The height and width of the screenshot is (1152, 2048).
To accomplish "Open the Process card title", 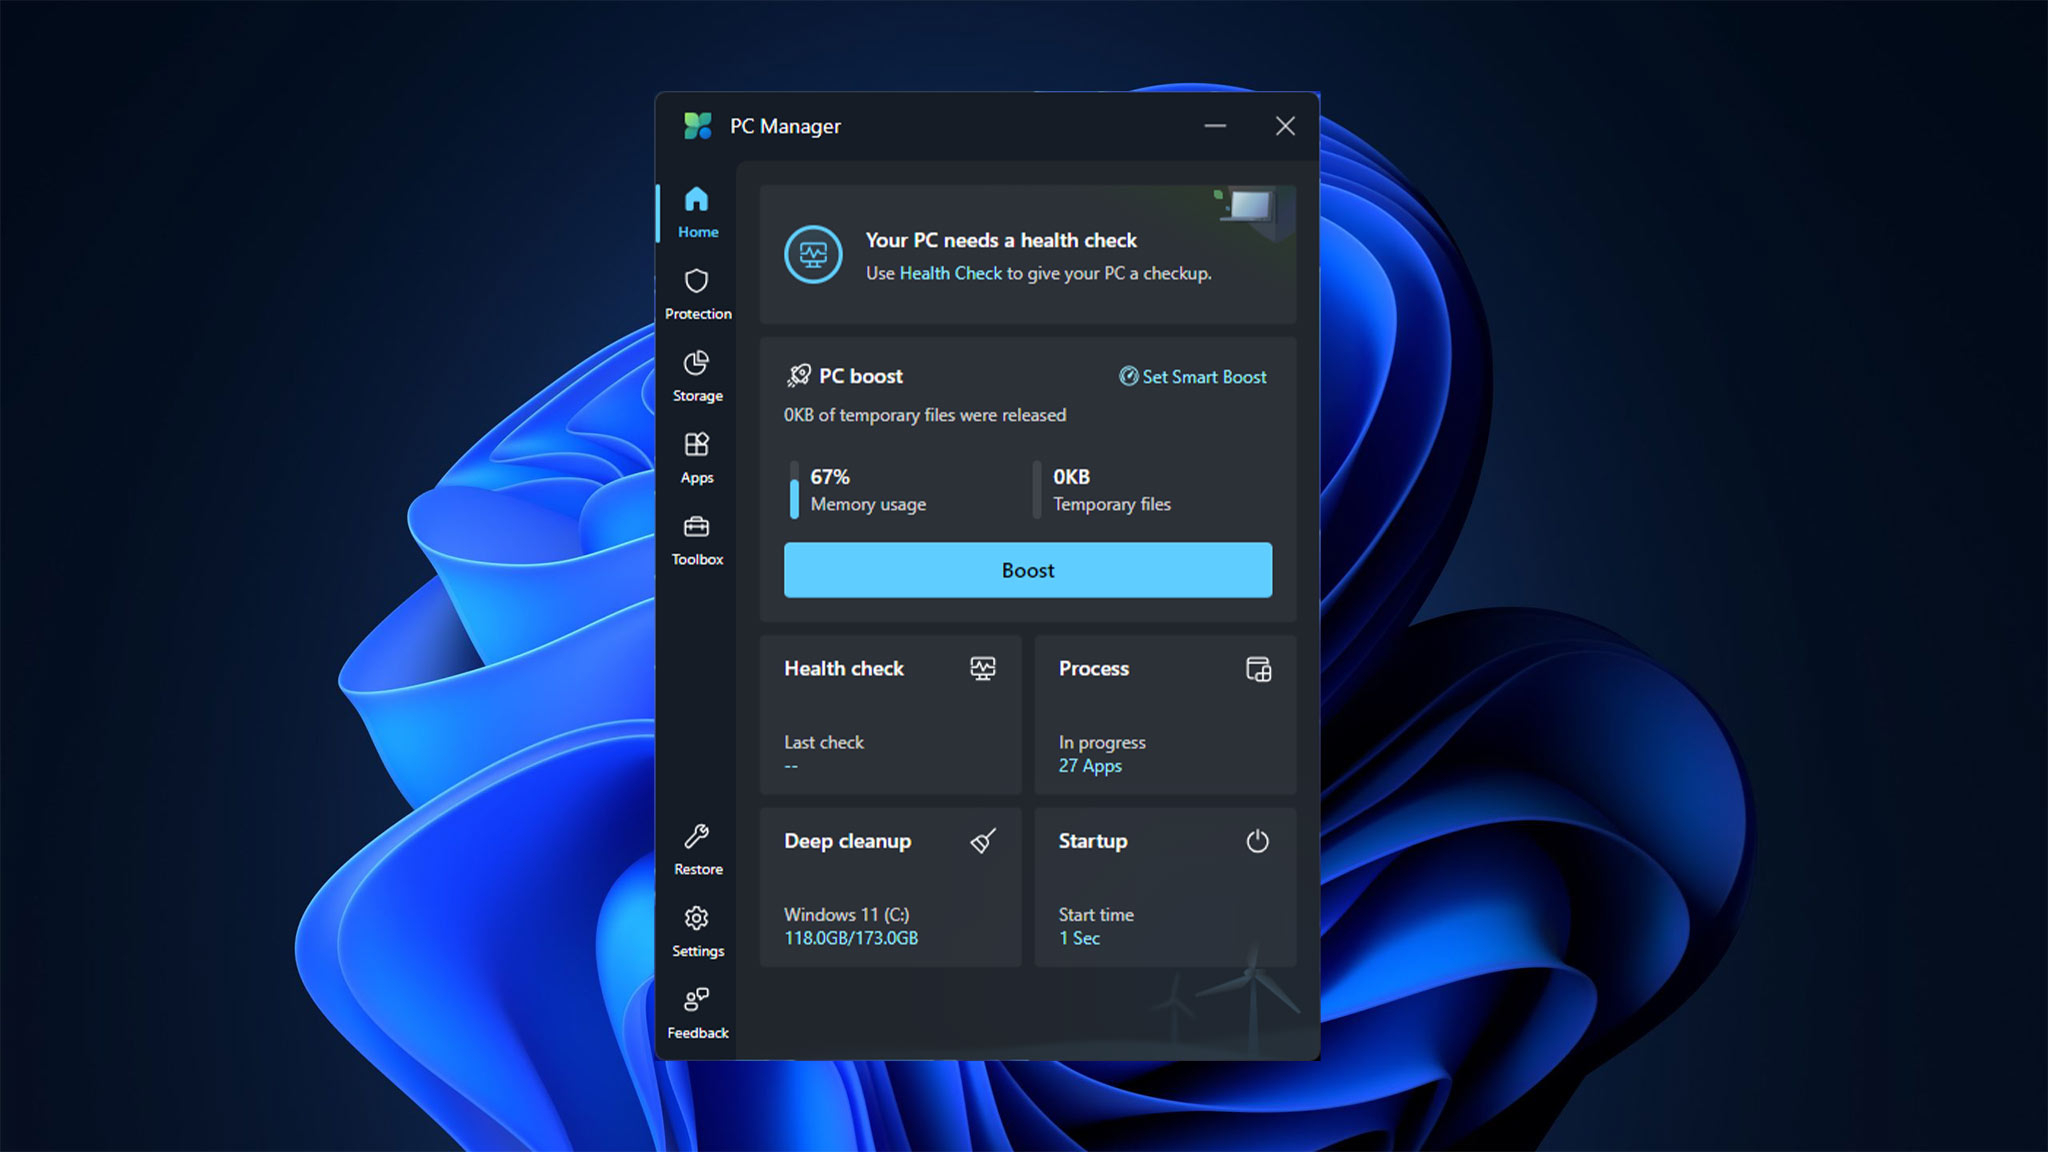I will point(1094,669).
